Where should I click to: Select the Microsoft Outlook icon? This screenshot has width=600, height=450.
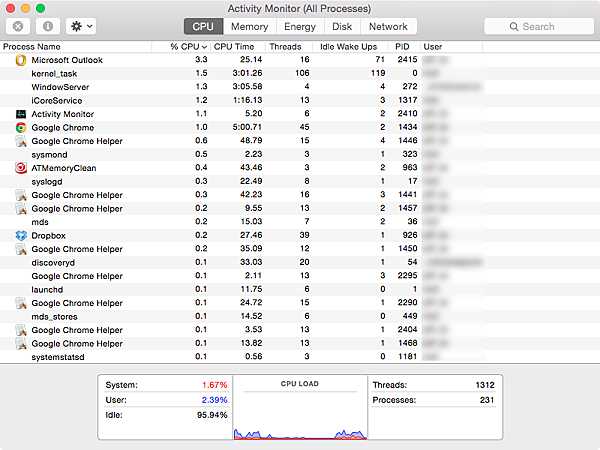tap(21, 60)
